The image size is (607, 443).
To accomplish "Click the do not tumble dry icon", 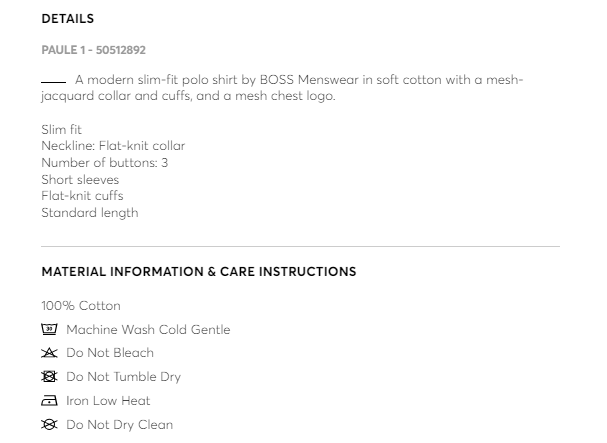I will click(49, 377).
